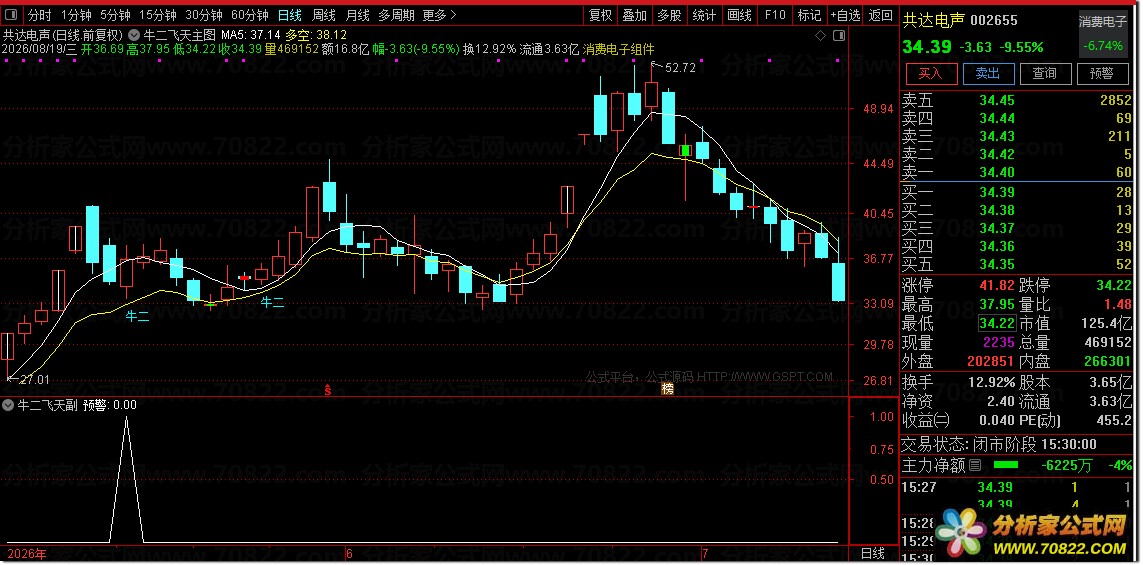This screenshot has height=565, width=1143.
Task: Click the green 主力净额 bar indicator
Action: coord(1005,465)
